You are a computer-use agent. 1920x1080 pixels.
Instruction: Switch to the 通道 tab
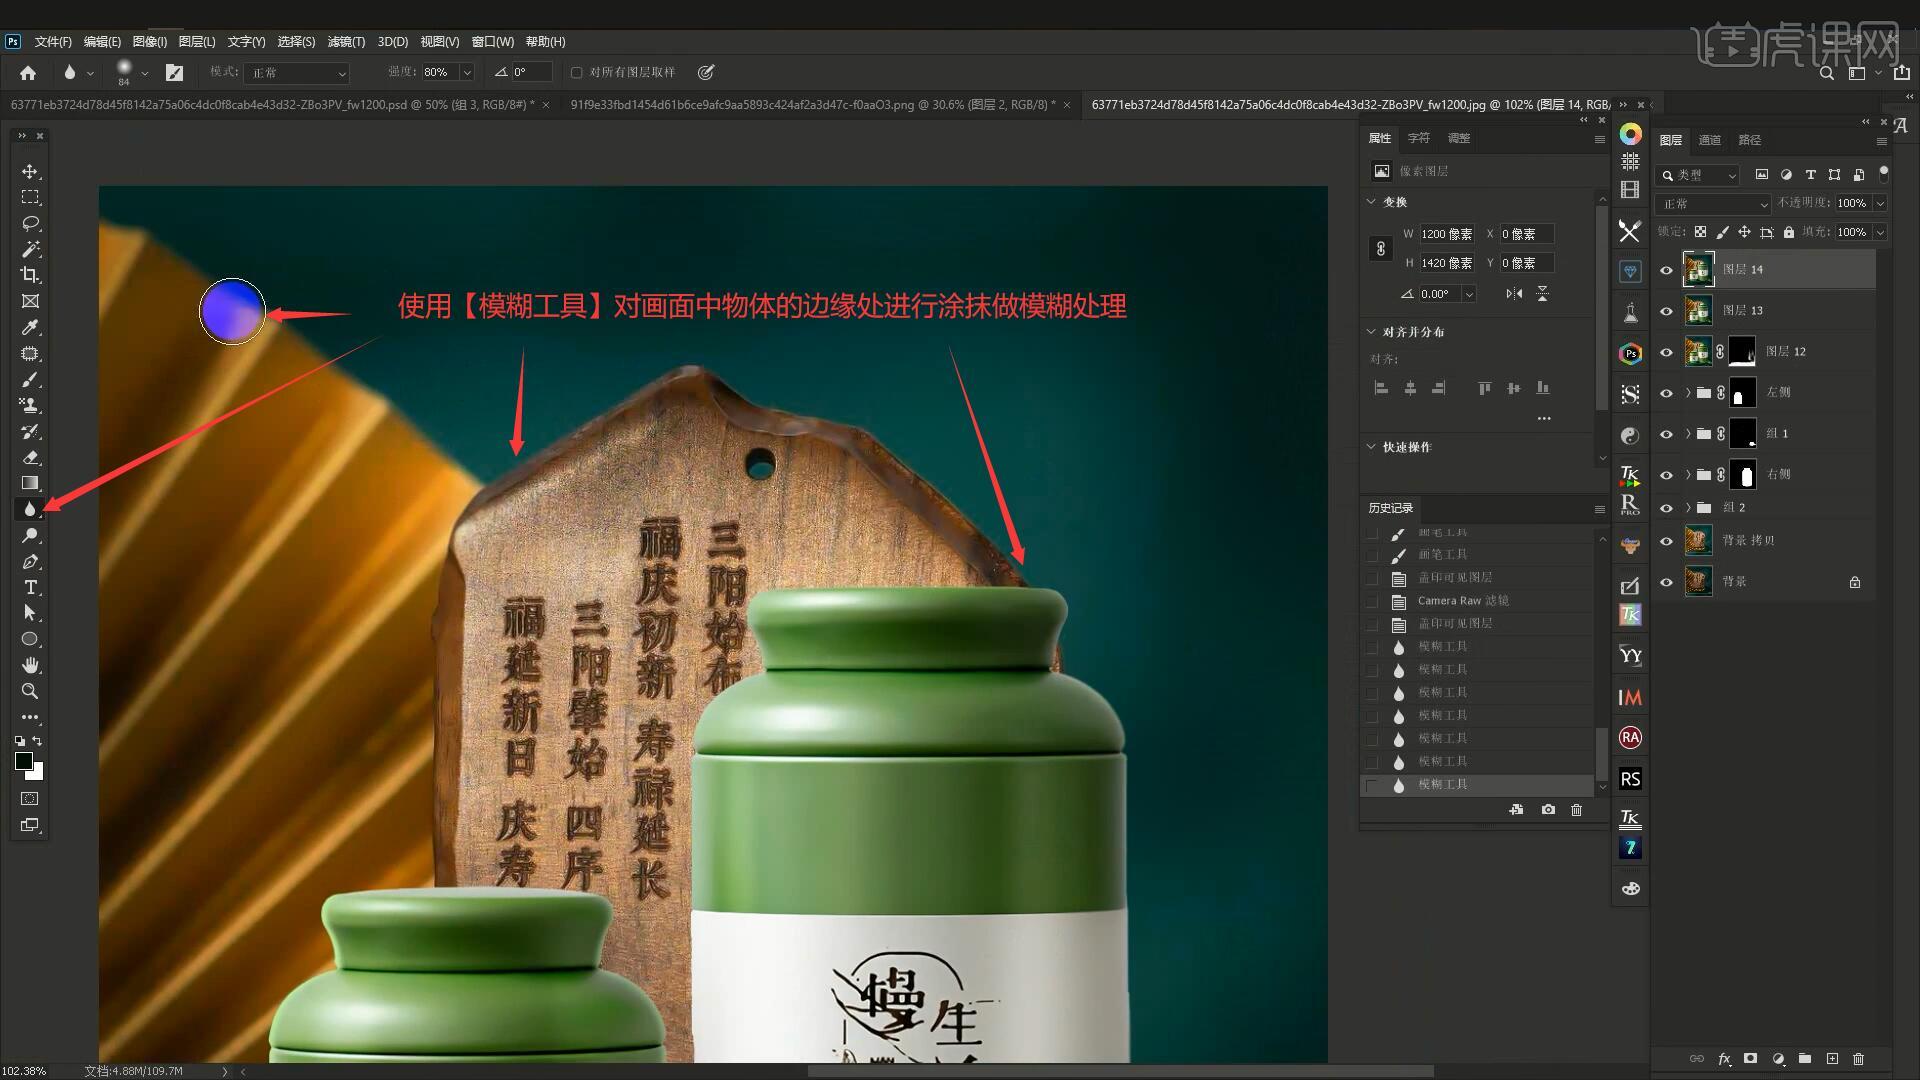[x=1709, y=140]
